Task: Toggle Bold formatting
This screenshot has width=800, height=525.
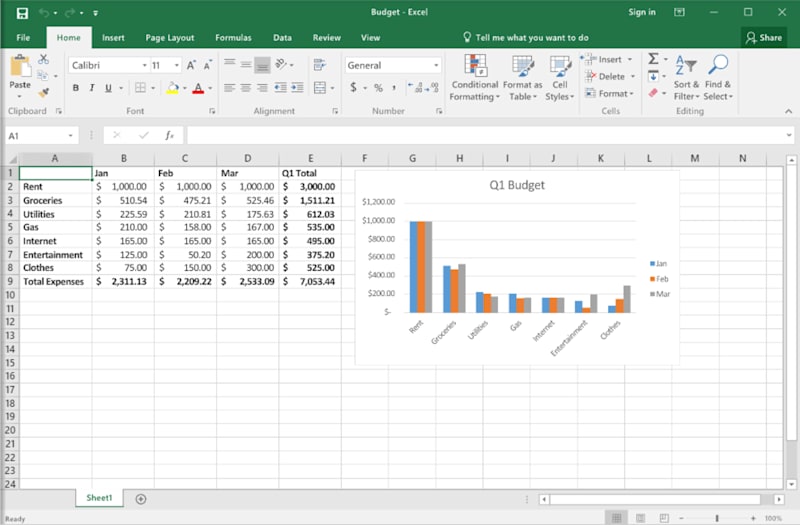Action: coord(76,88)
